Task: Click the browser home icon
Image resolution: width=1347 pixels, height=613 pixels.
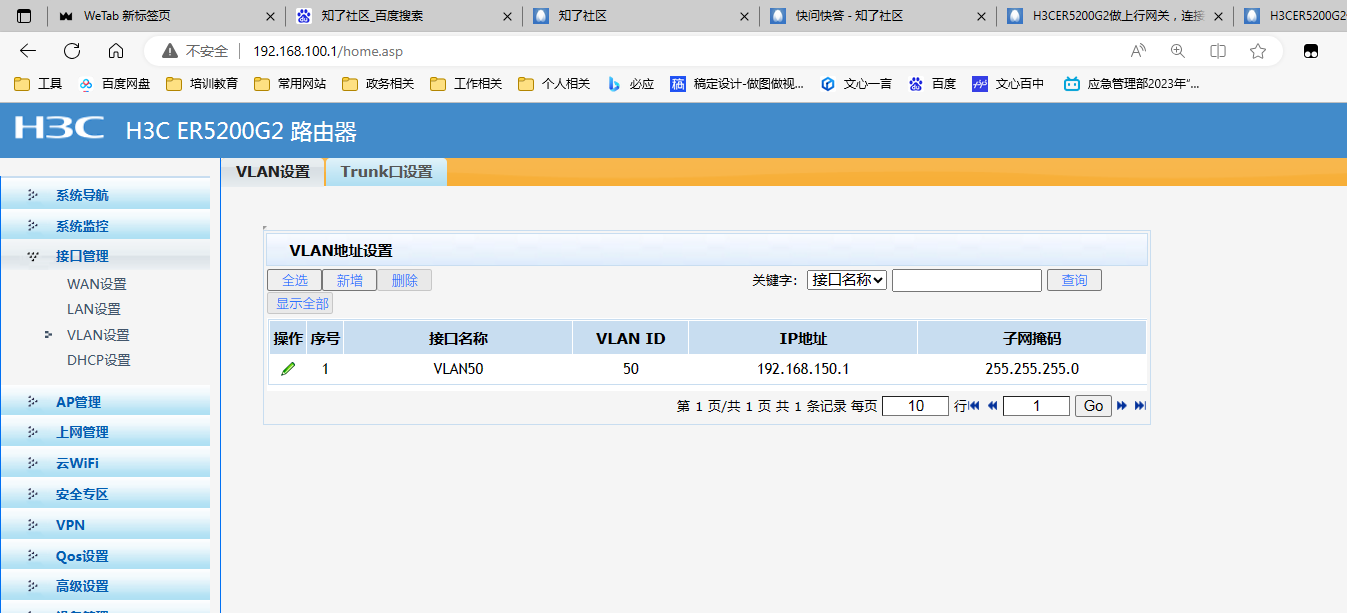Action: click(x=116, y=51)
